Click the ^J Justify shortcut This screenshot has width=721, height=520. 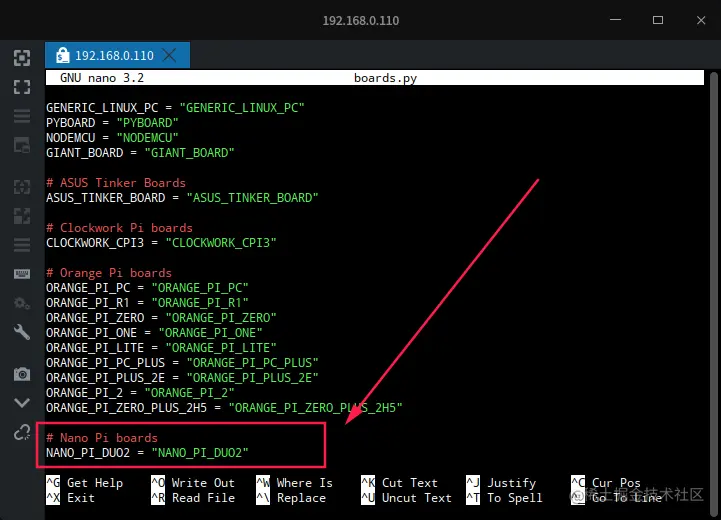click(x=501, y=483)
